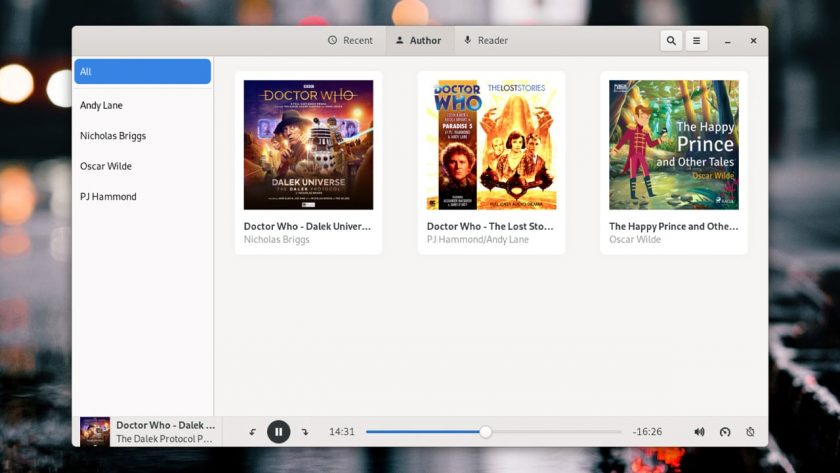
Task: Click now-playing title 'Doctor Who - Dalek ...'
Action: pyautogui.click(x=166, y=425)
